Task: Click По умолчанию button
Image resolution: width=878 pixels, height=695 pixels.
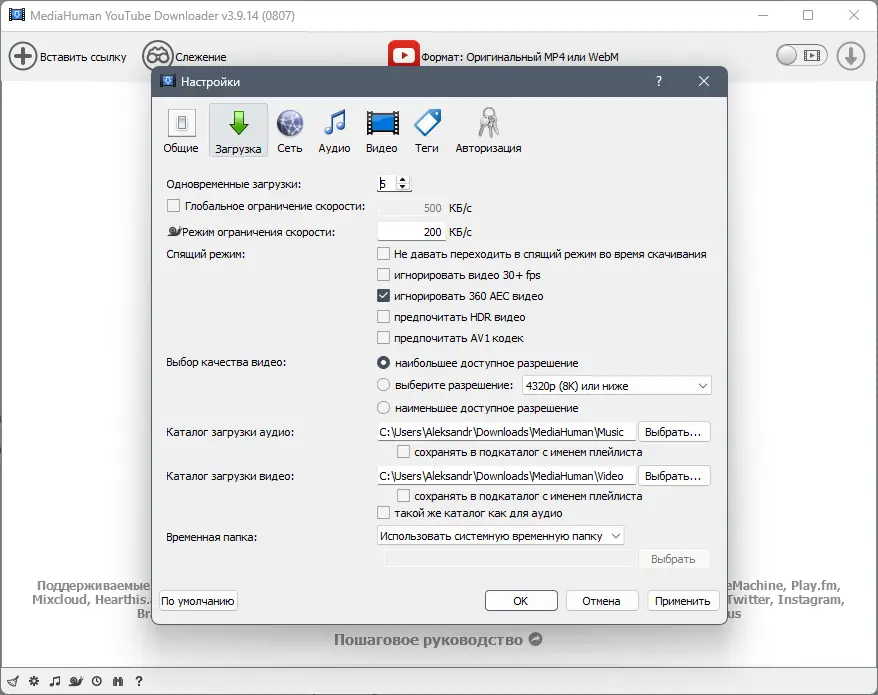Action: point(198,601)
